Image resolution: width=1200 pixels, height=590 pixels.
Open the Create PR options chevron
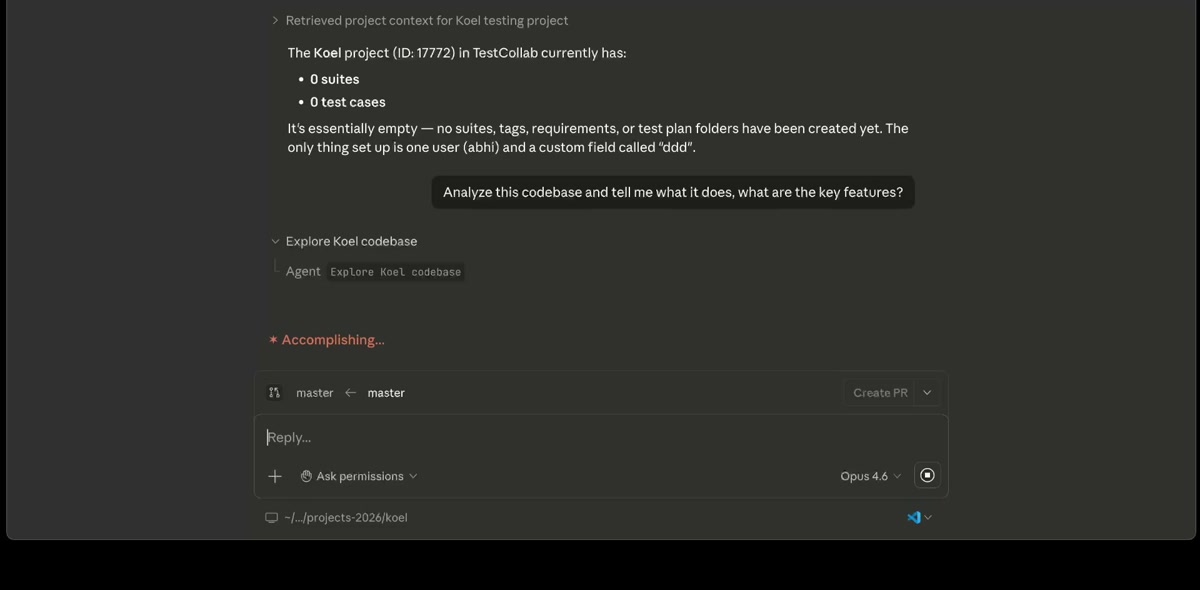927,392
